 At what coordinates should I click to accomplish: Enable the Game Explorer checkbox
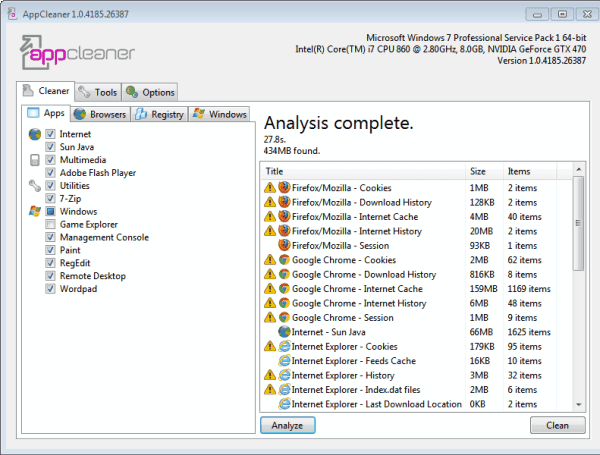click(x=50, y=225)
